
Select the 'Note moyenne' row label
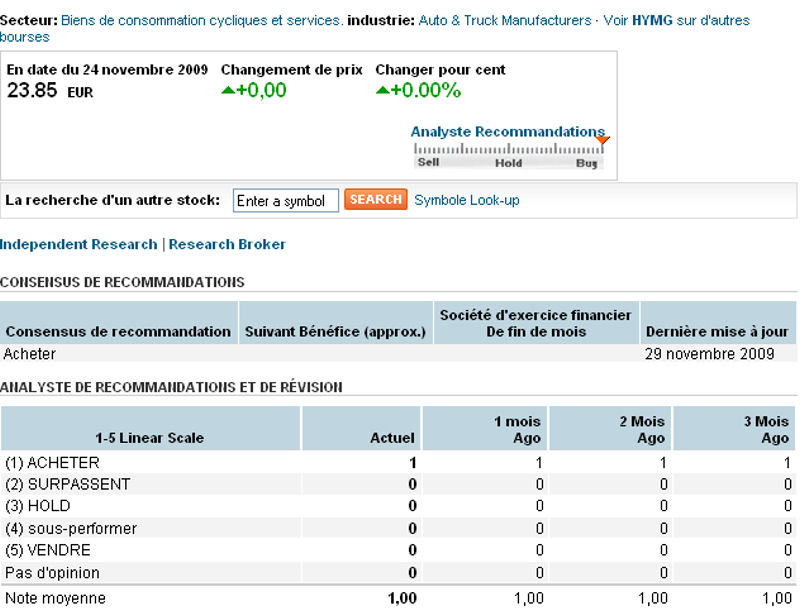pyautogui.click(x=55, y=598)
